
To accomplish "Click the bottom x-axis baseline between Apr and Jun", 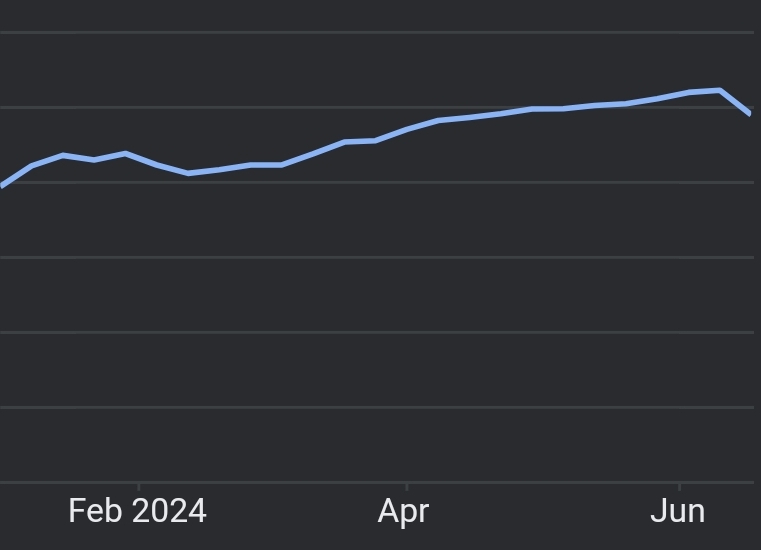I will pyautogui.click(x=543, y=482).
